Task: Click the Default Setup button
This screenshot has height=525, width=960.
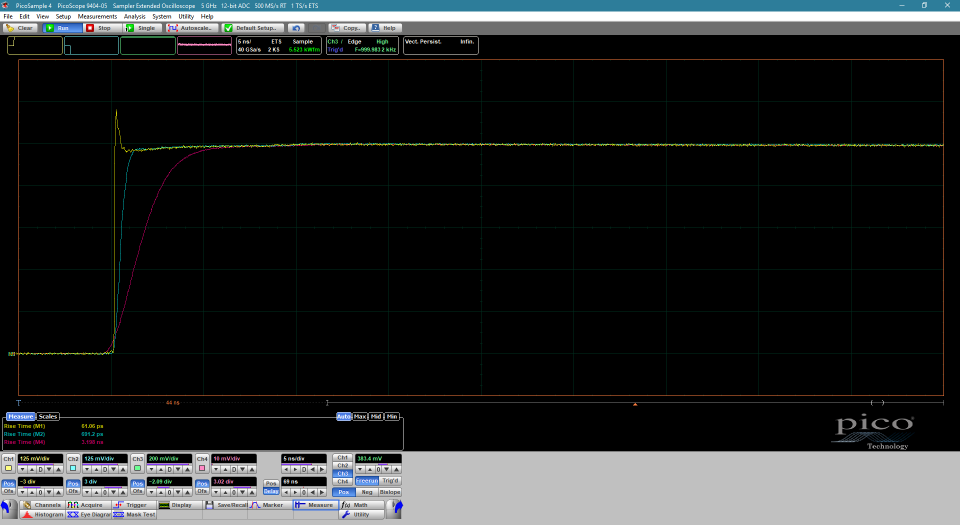Action: click(x=255, y=28)
